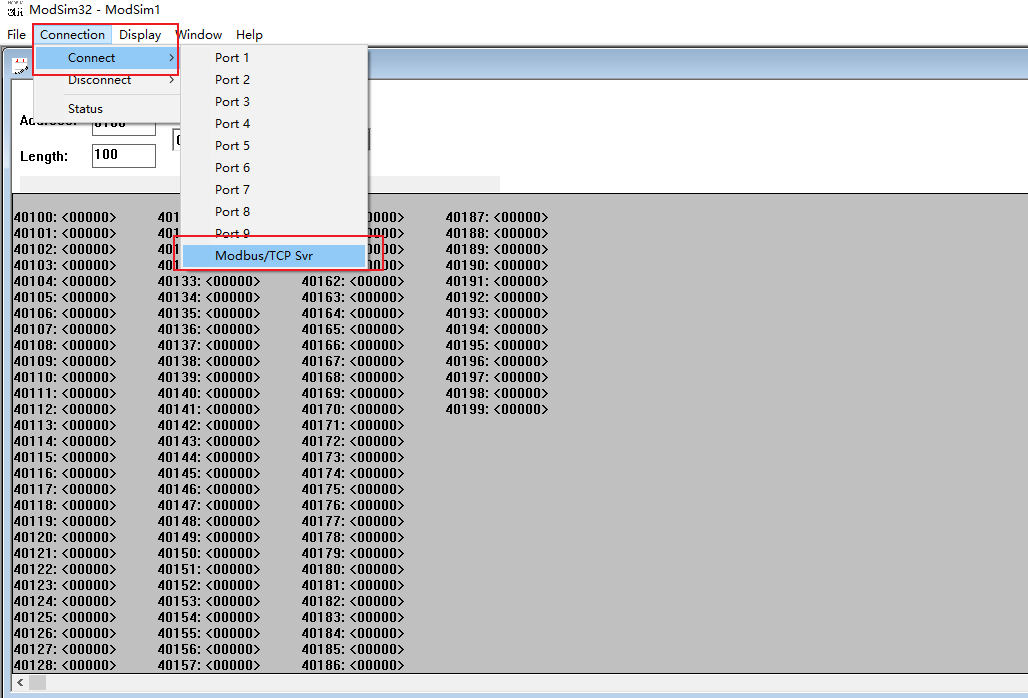
Task: Pick Port 5 in the submenu
Action: (x=232, y=146)
